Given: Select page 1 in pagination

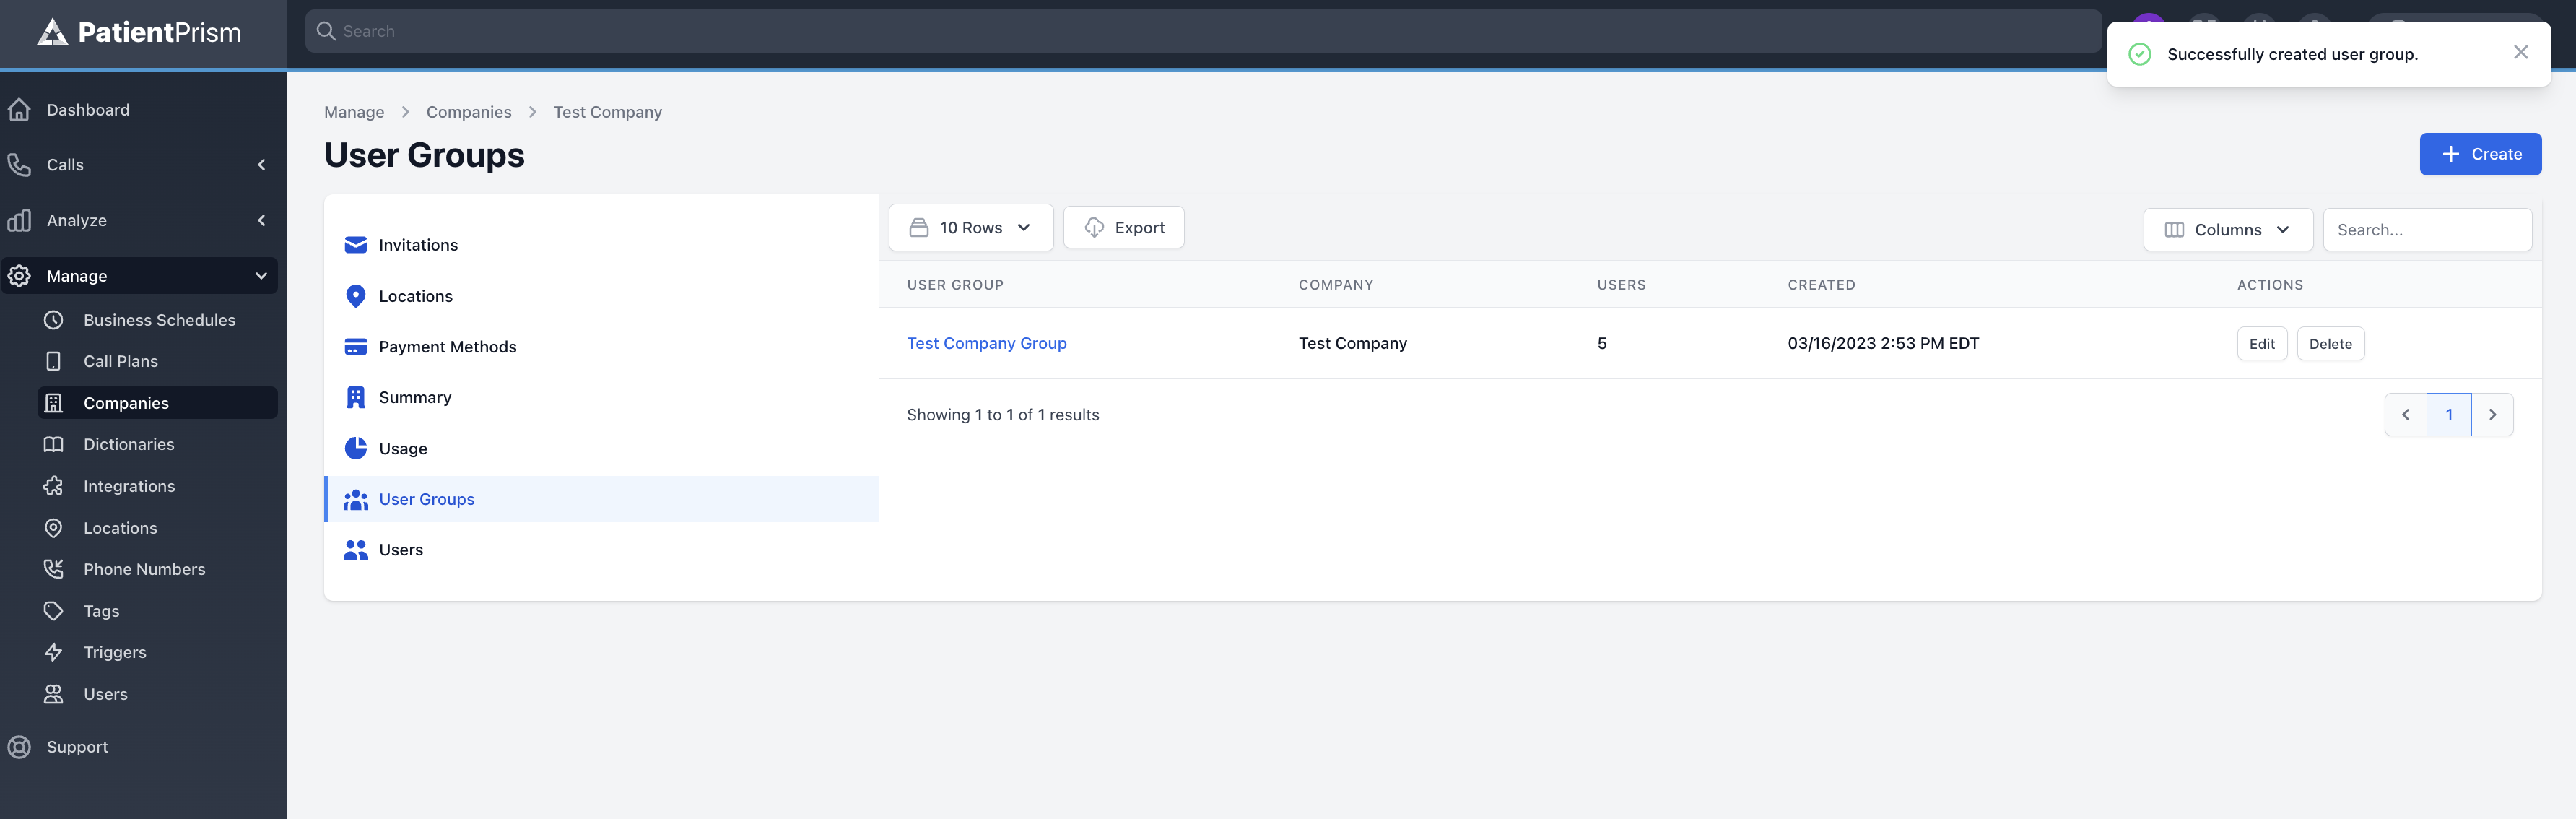Looking at the screenshot, I should pyautogui.click(x=2448, y=415).
